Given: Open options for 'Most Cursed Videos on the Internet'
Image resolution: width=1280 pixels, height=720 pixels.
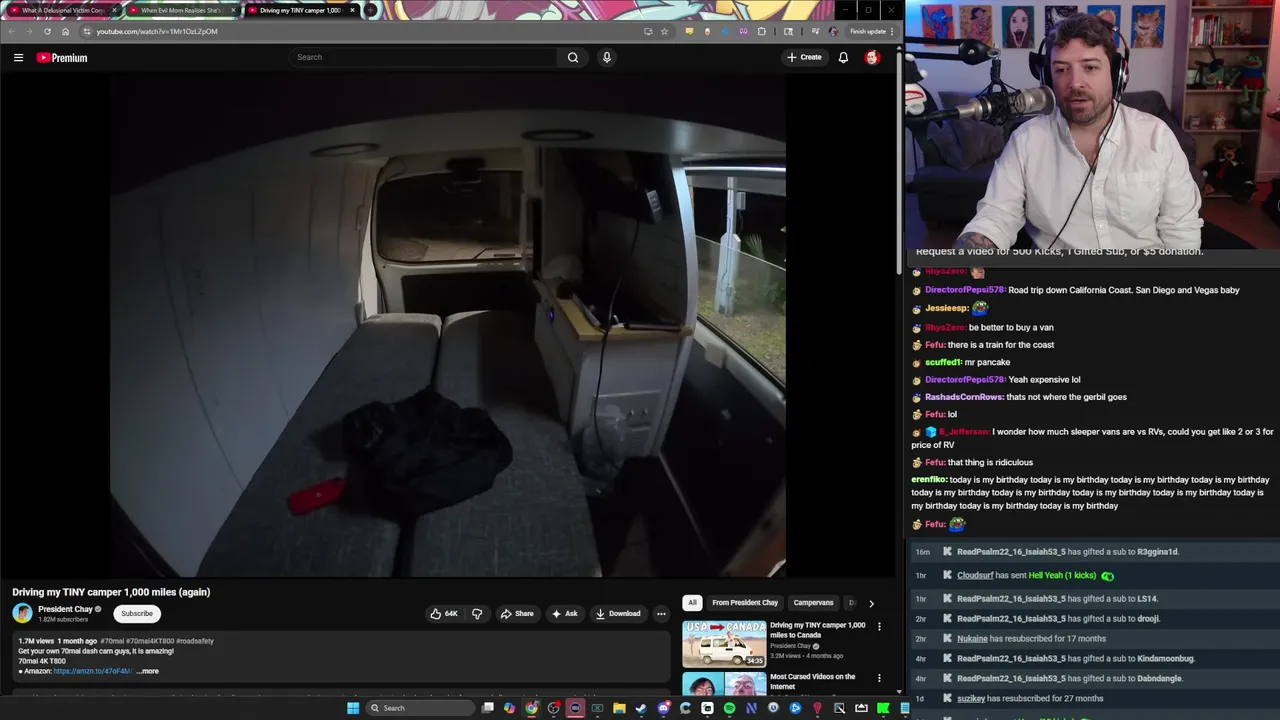Looking at the screenshot, I should (879, 678).
